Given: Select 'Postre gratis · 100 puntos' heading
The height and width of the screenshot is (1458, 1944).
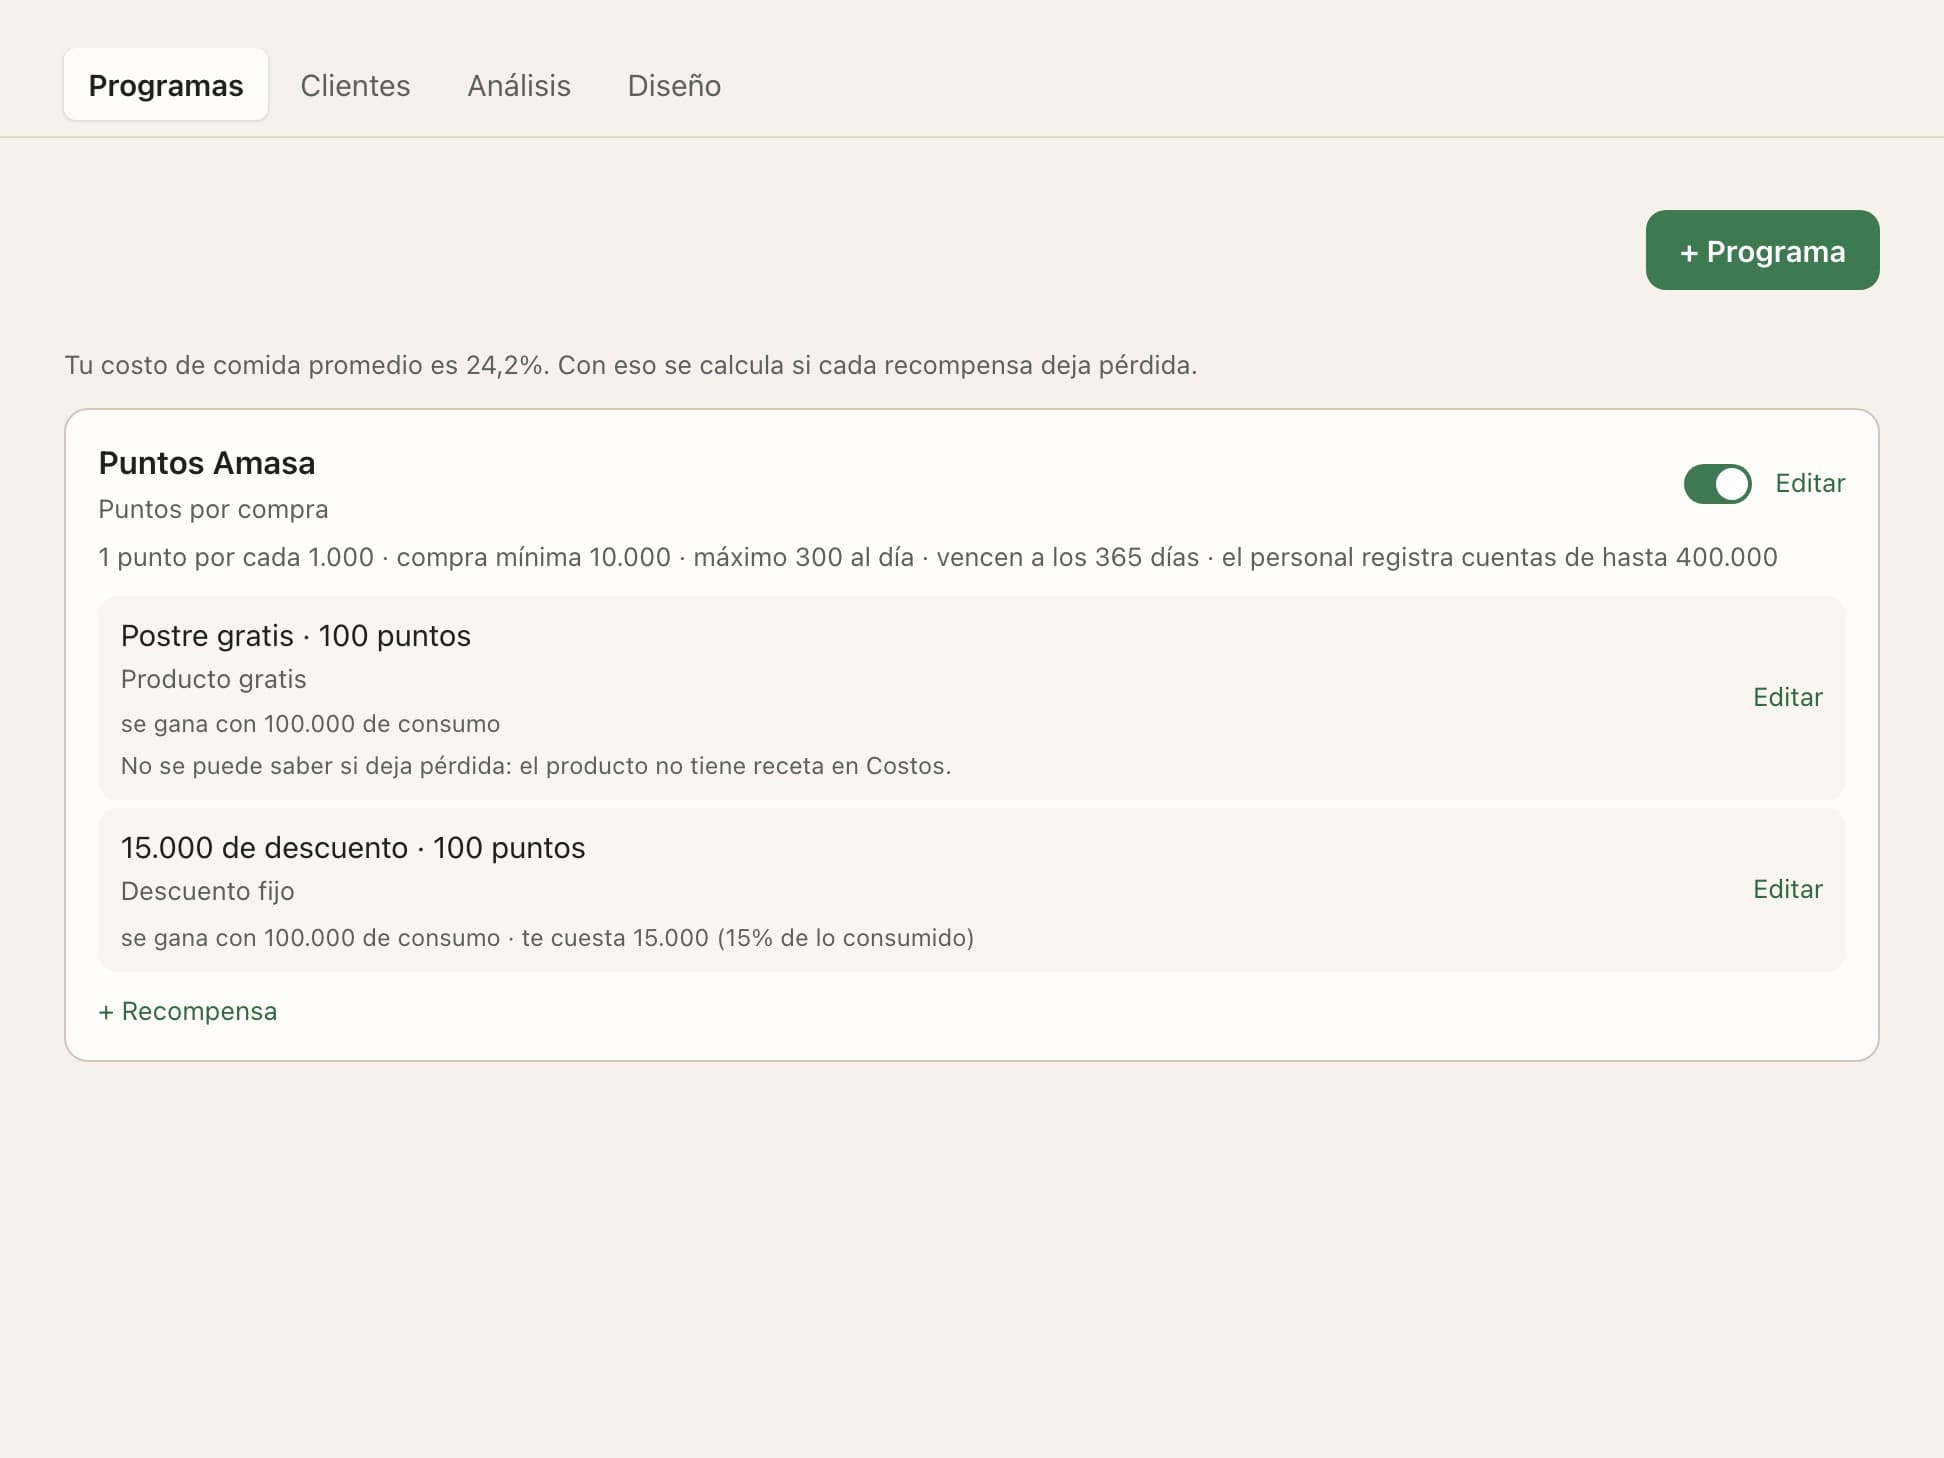Looking at the screenshot, I should (296, 636).
